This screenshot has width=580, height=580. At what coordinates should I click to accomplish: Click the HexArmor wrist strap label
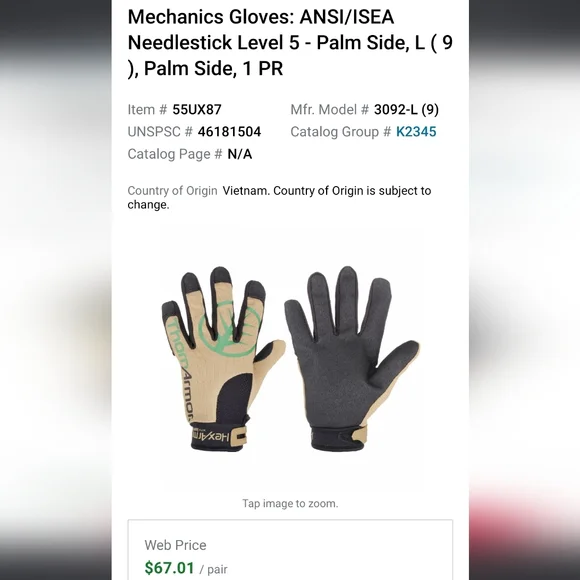211,436
